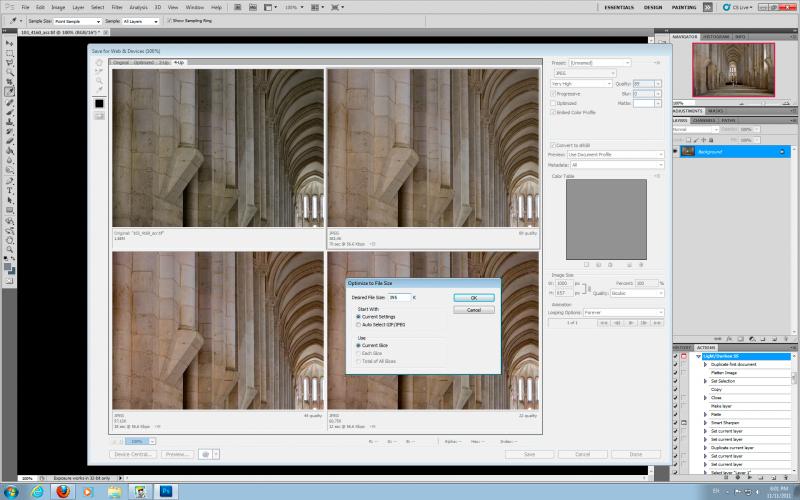Select the Hand tool in Save for Web dialog
This screenshot has width=800, height=500.
click(x=99, y=62)
